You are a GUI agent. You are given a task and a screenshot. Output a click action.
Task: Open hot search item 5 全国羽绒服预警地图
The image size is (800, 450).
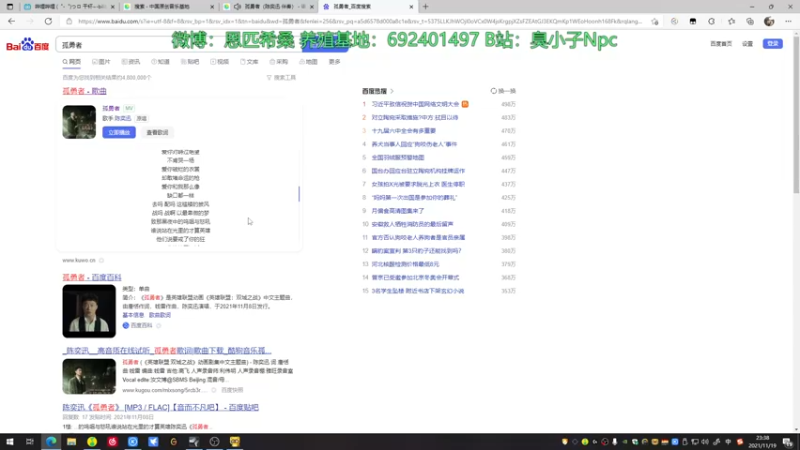pyautogui.click(x=398, y=158)
